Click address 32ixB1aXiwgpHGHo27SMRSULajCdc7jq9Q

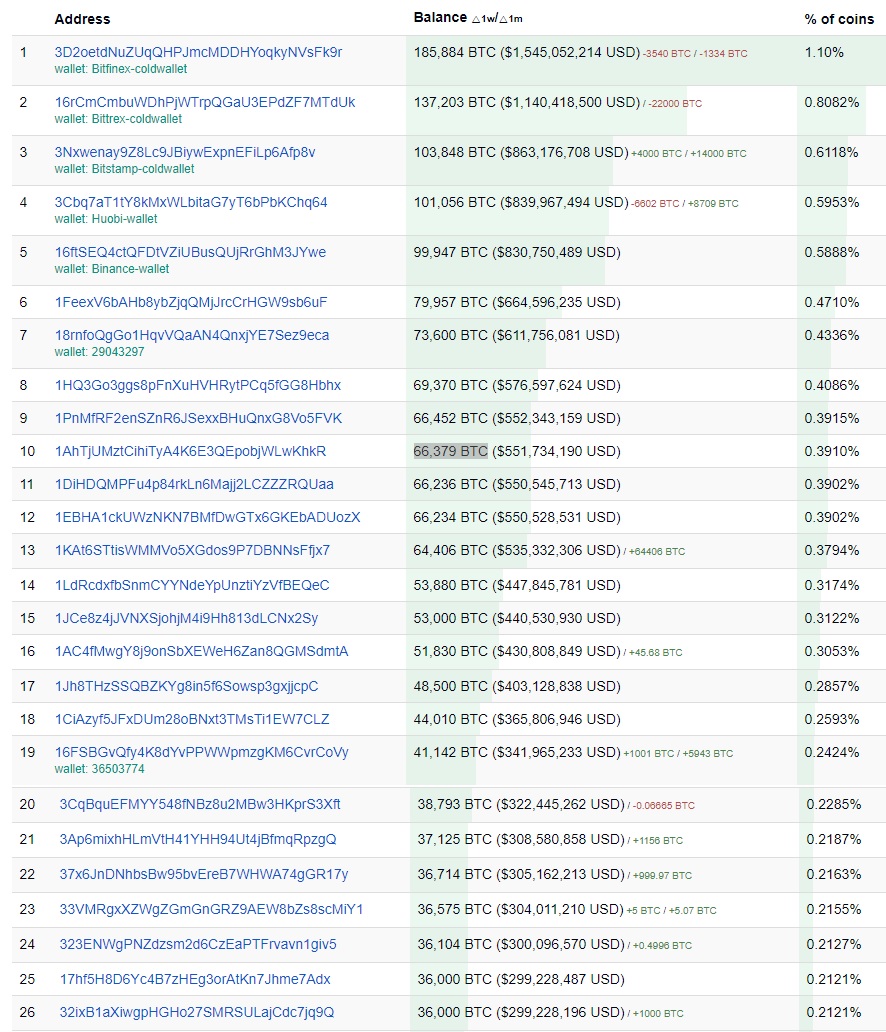pos(197,1012)
